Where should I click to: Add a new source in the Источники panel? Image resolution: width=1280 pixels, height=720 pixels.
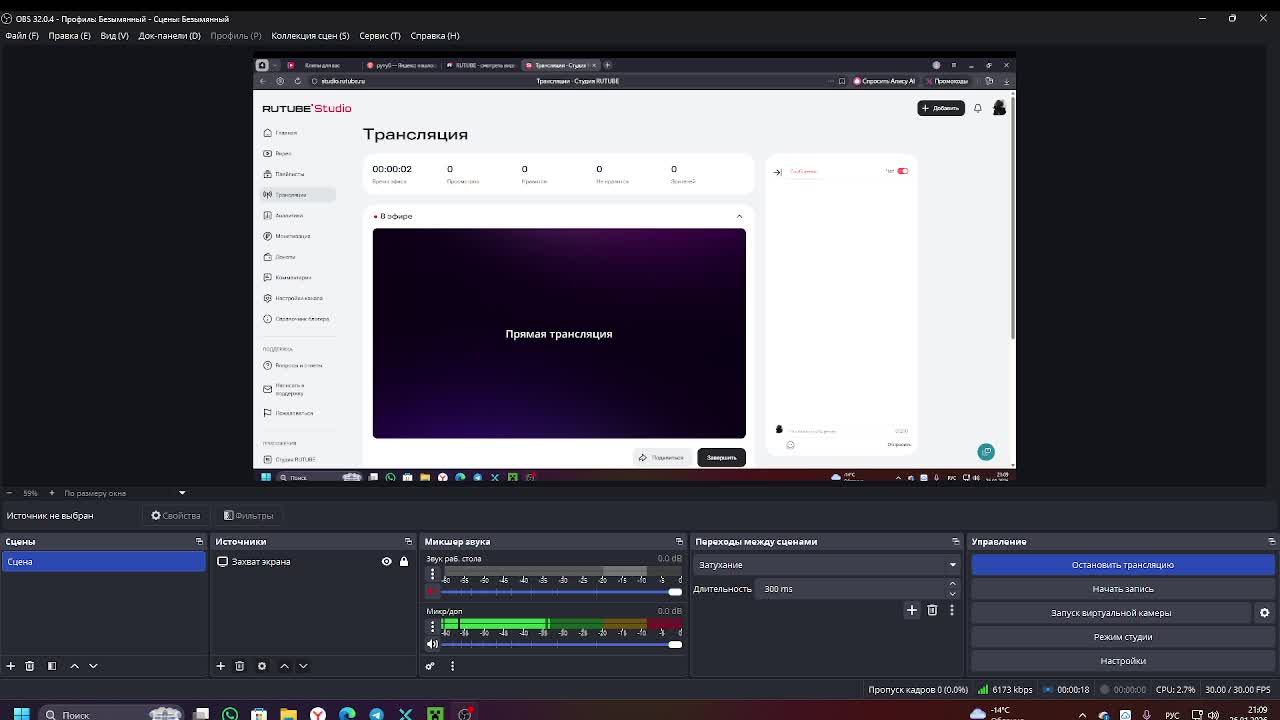[x=221, y=666]
